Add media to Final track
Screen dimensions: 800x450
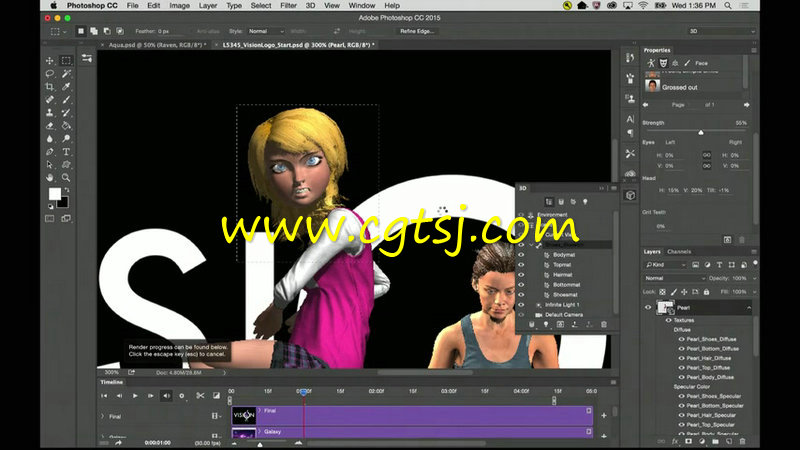coord(604,416)
